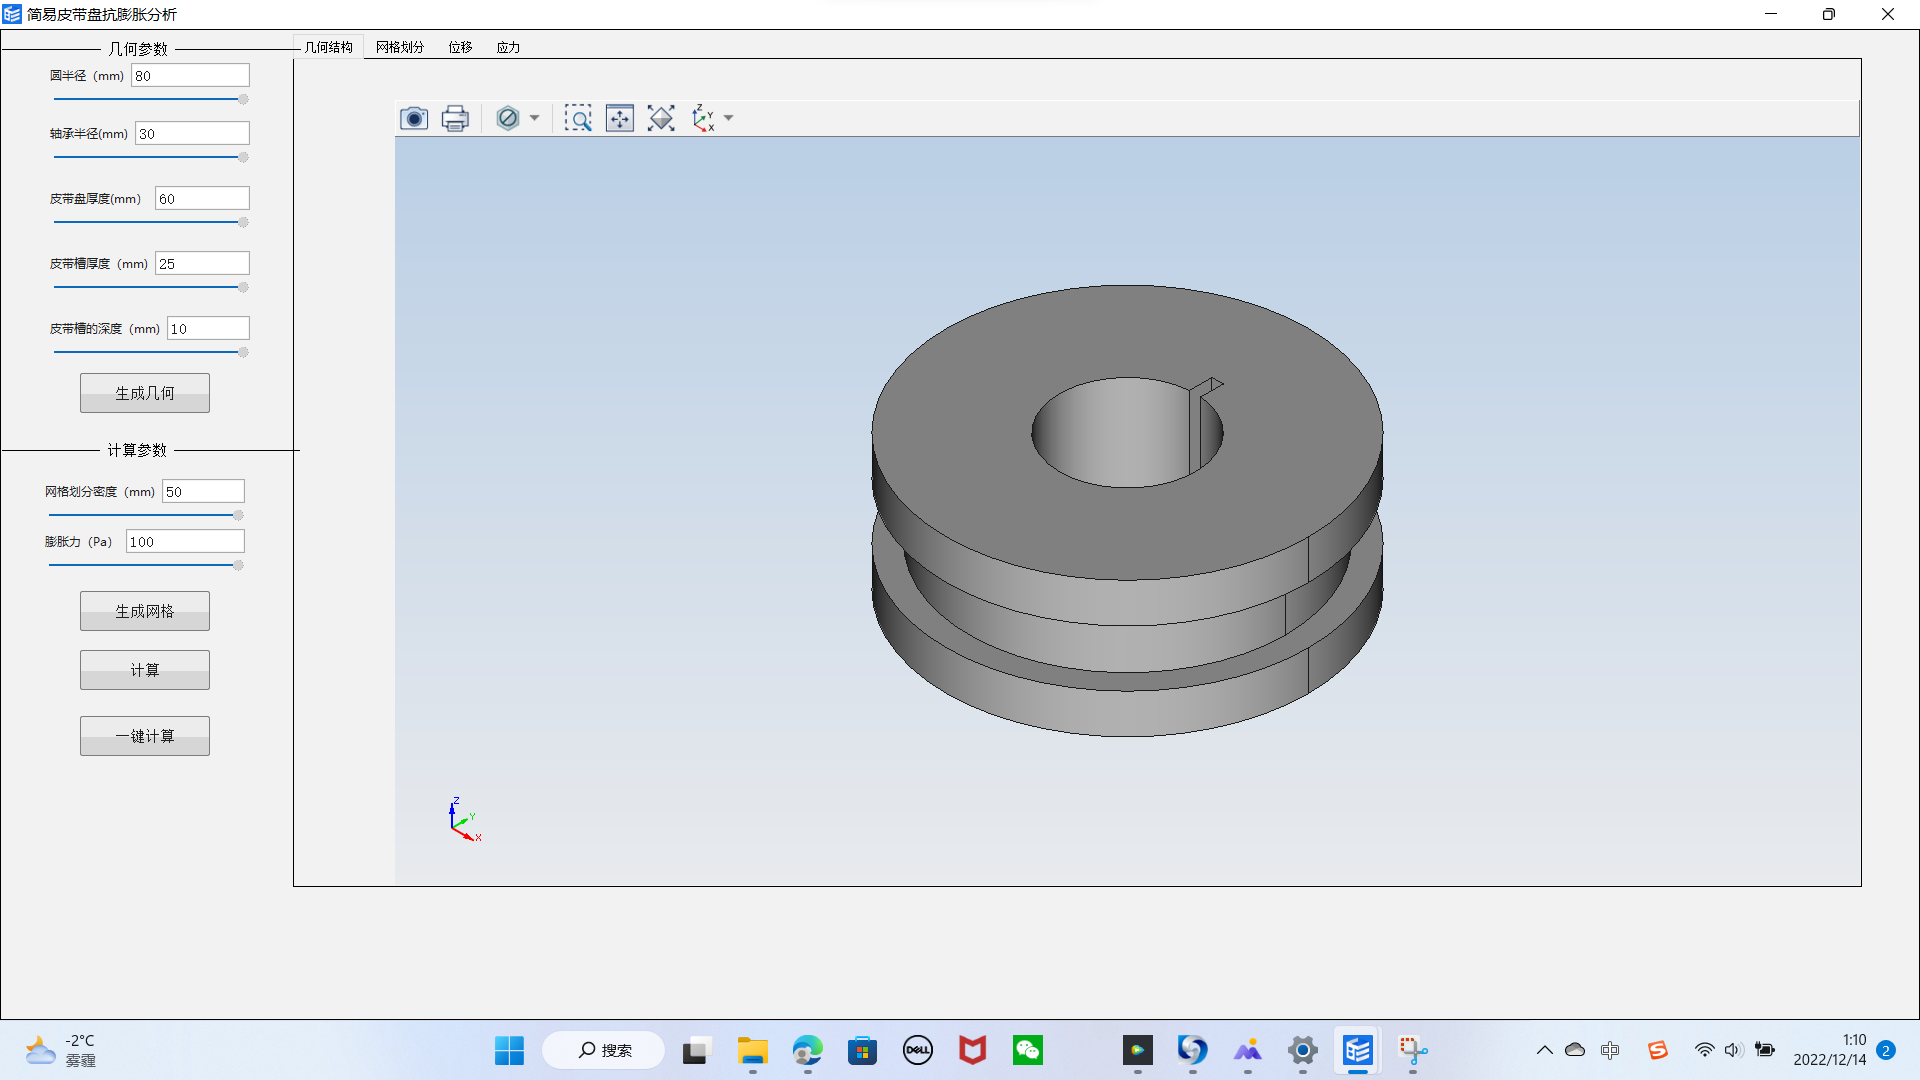Open the Windows Start menu
1920x1080 pixels.
click(x=509, y=1050)
